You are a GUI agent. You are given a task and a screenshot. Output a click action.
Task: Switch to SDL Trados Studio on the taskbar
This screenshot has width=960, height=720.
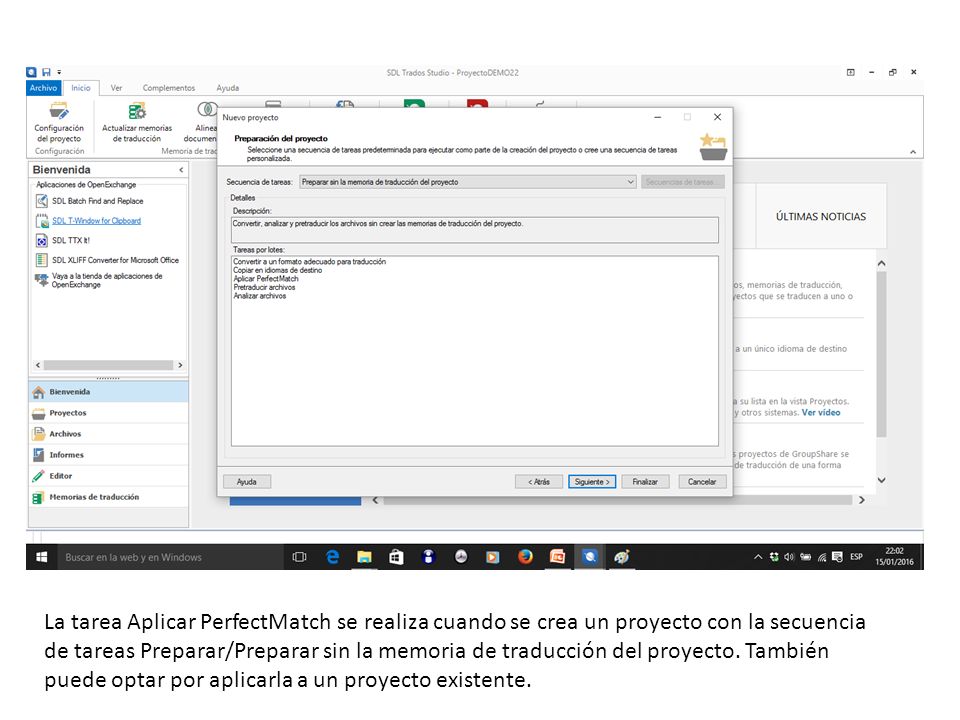tap(589, 557)
